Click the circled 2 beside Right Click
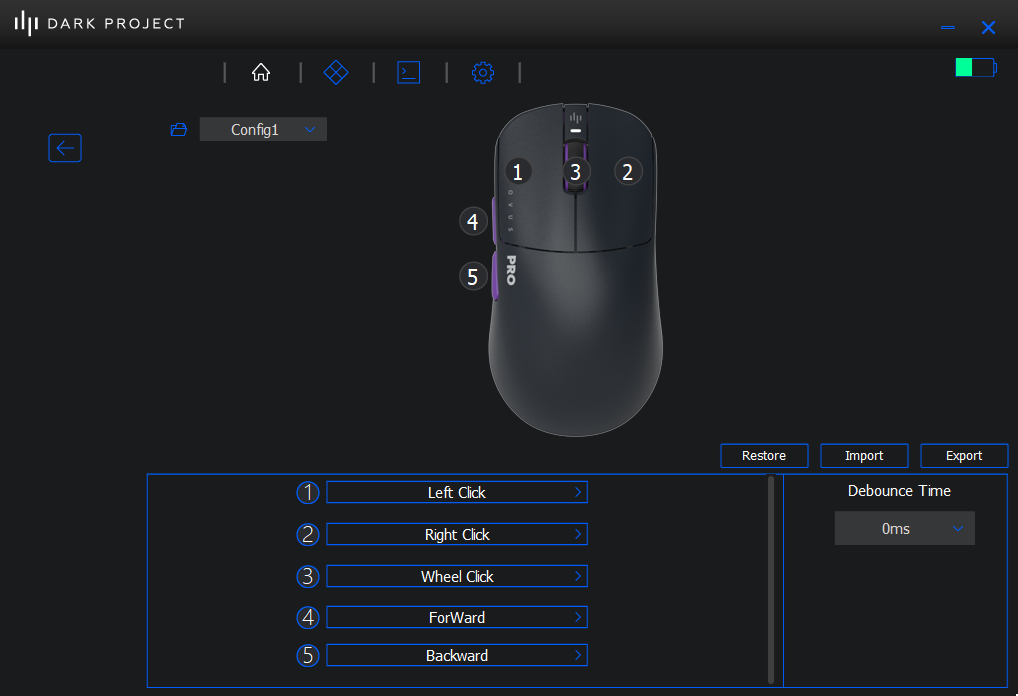Image resolution: width=1018 pixels, height=696 pixels. (x=308, y=534)
